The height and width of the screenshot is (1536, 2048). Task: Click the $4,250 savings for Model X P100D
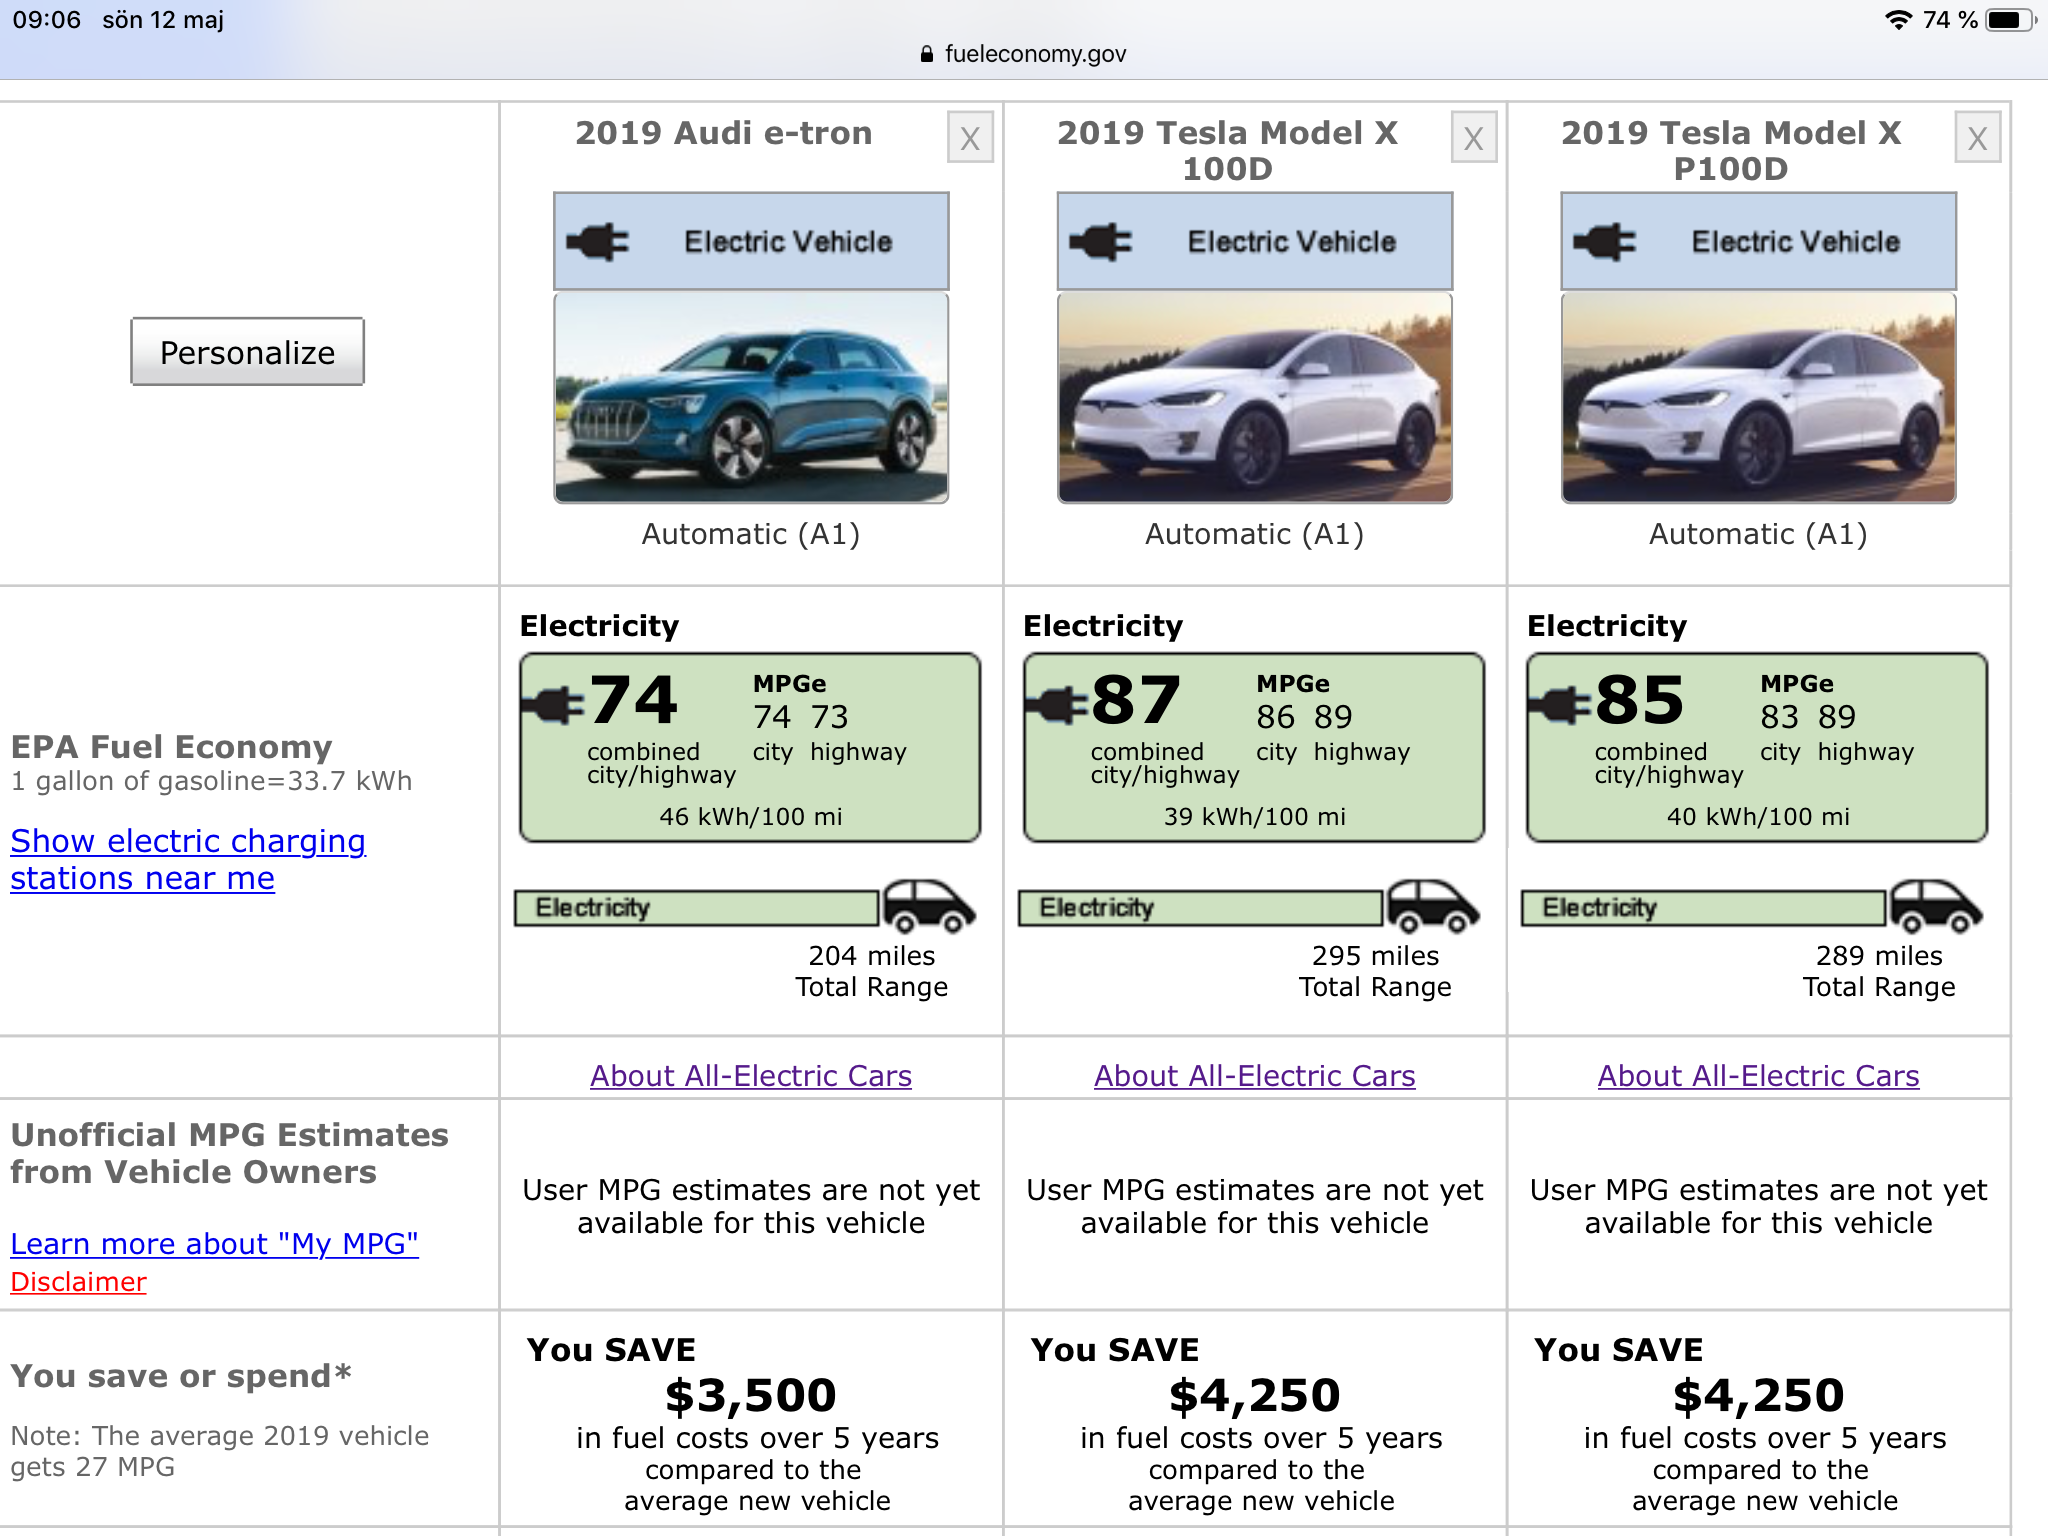click(1759, 1395)
